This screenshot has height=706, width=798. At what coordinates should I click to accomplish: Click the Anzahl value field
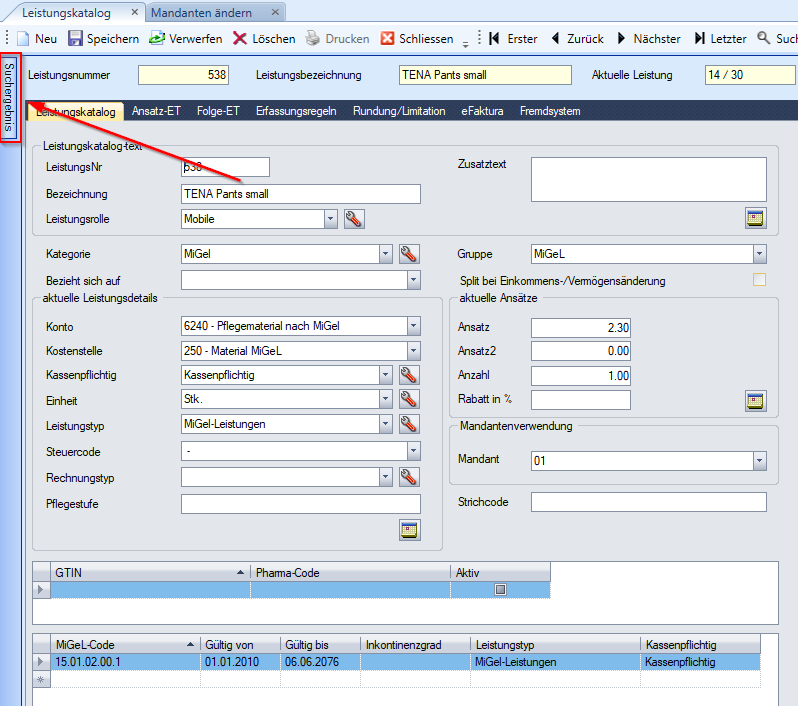(581, 376)
